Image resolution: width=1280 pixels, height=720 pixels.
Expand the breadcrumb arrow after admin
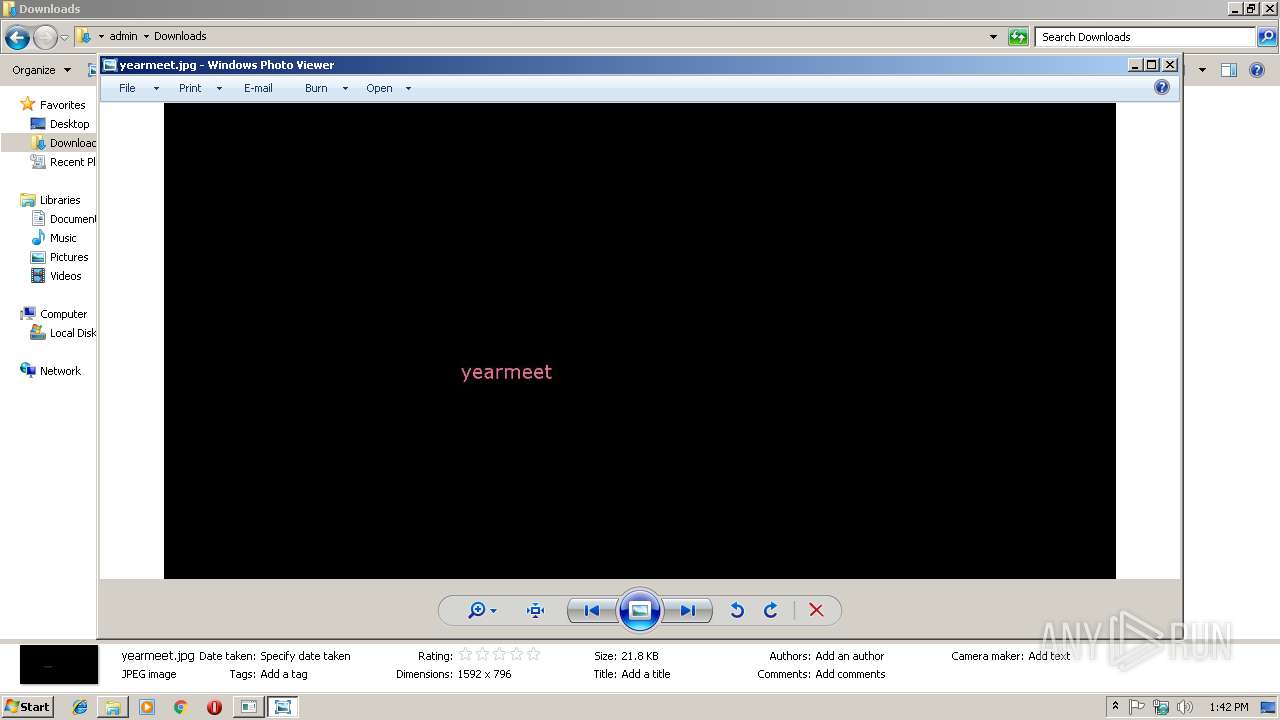click(x=146, y=37)
